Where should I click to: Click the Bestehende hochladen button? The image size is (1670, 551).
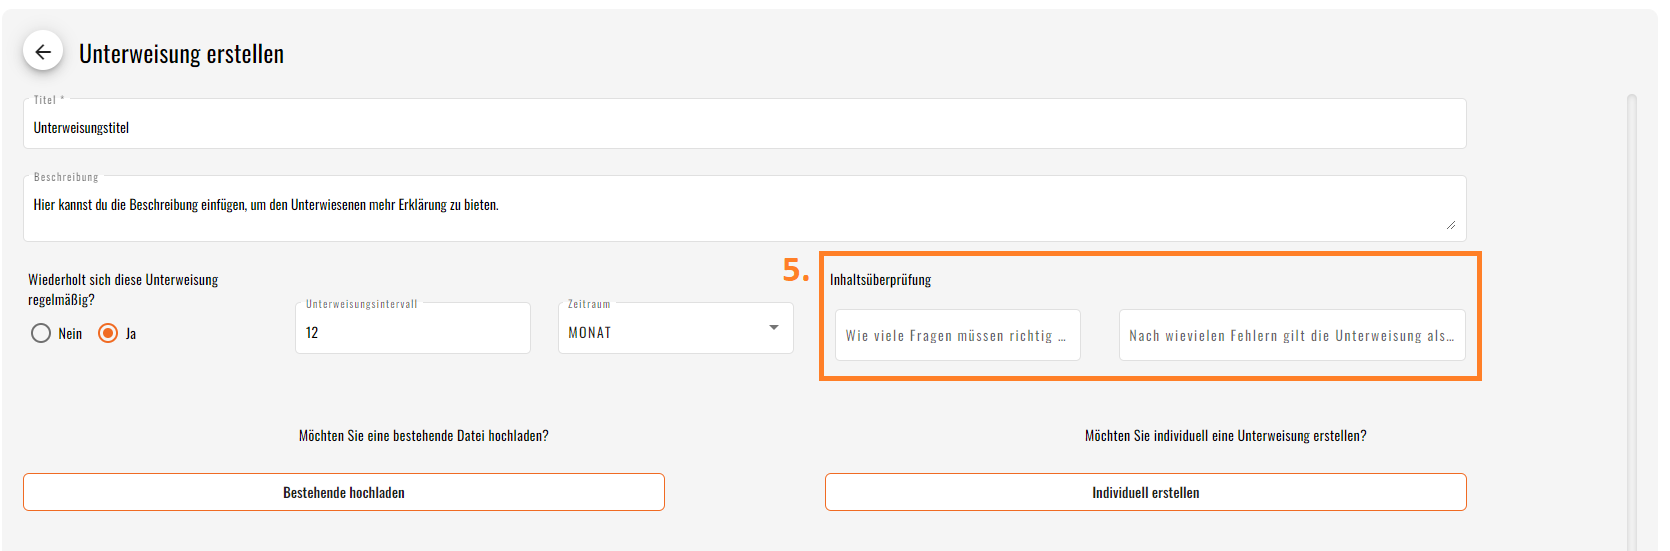pyautogui.click(x=344, y=492)
